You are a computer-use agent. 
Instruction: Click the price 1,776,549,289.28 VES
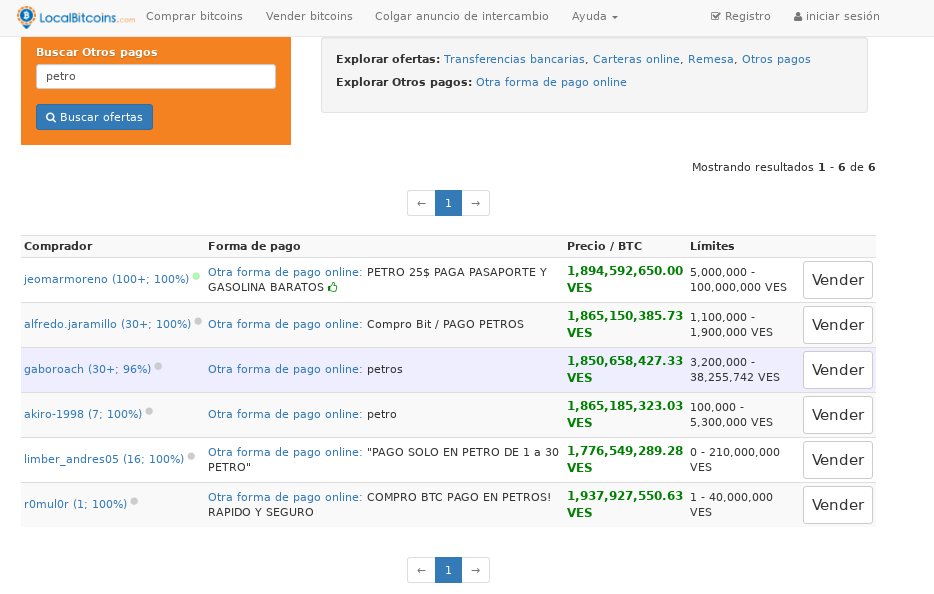(625, 459)
